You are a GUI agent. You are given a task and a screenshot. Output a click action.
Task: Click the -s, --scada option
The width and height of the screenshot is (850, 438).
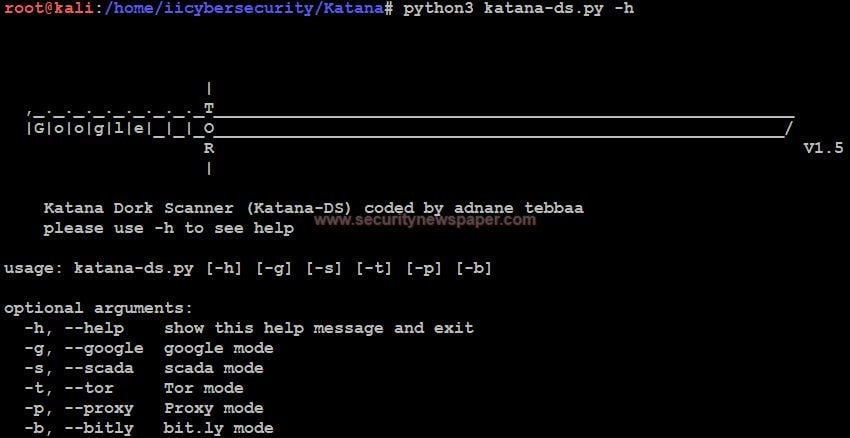pyautogui.click(x=79, y=369)
